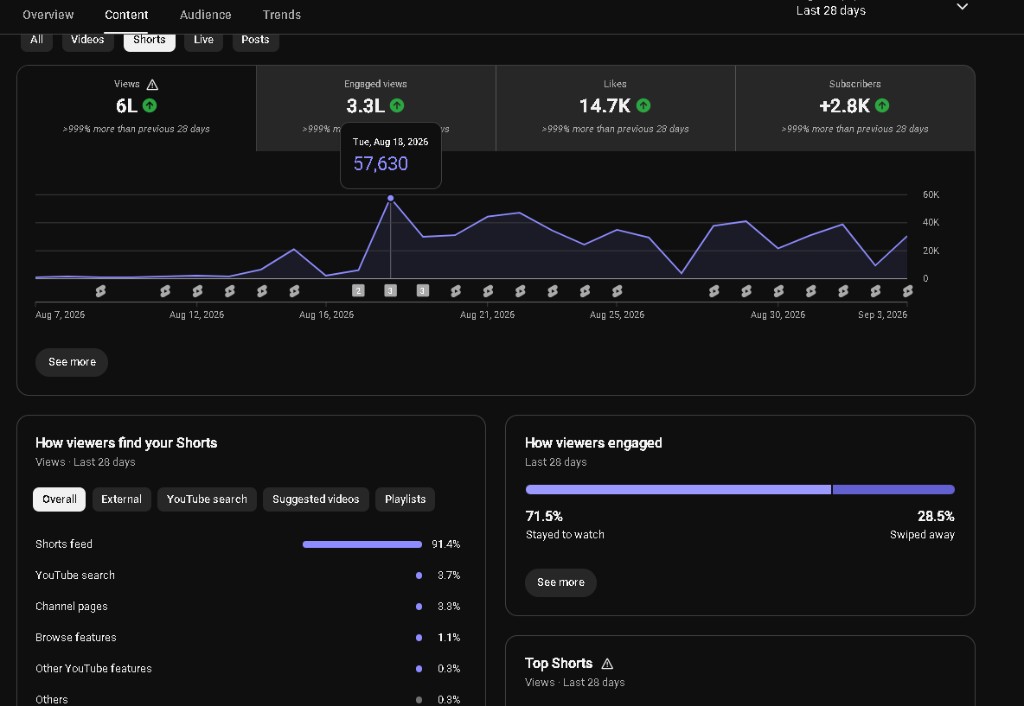Select the Views metric card
The height and width of the screenshot is (706, 1024).
coord(136,108)
